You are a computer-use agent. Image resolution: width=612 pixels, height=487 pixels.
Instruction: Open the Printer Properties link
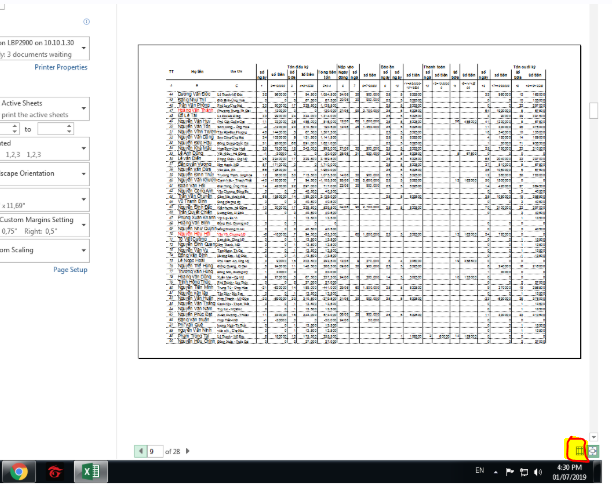click(x=60, y=67)
